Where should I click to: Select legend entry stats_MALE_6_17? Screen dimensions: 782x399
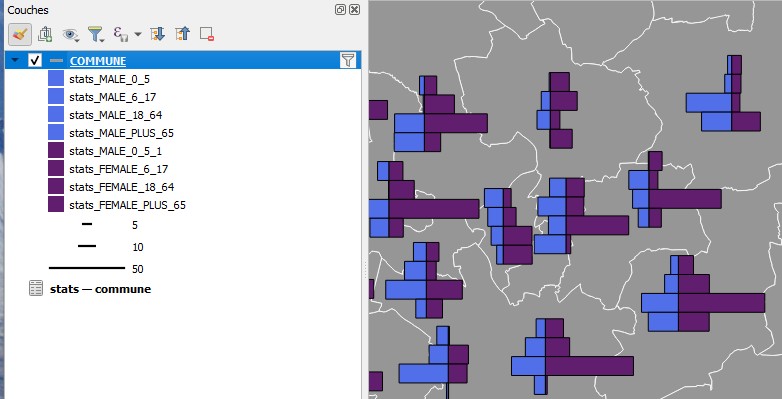pyautogui.click(x=113, y=97)
